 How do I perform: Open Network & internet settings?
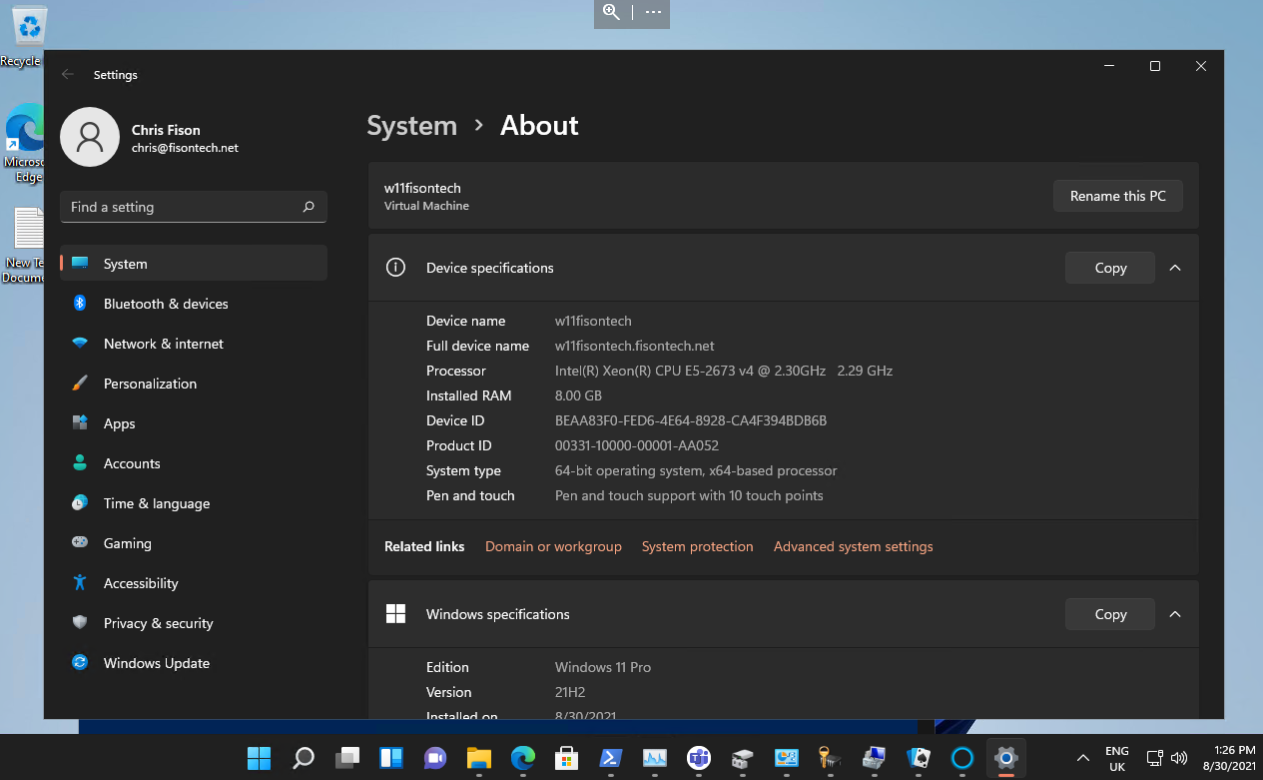tap(194, 343)
